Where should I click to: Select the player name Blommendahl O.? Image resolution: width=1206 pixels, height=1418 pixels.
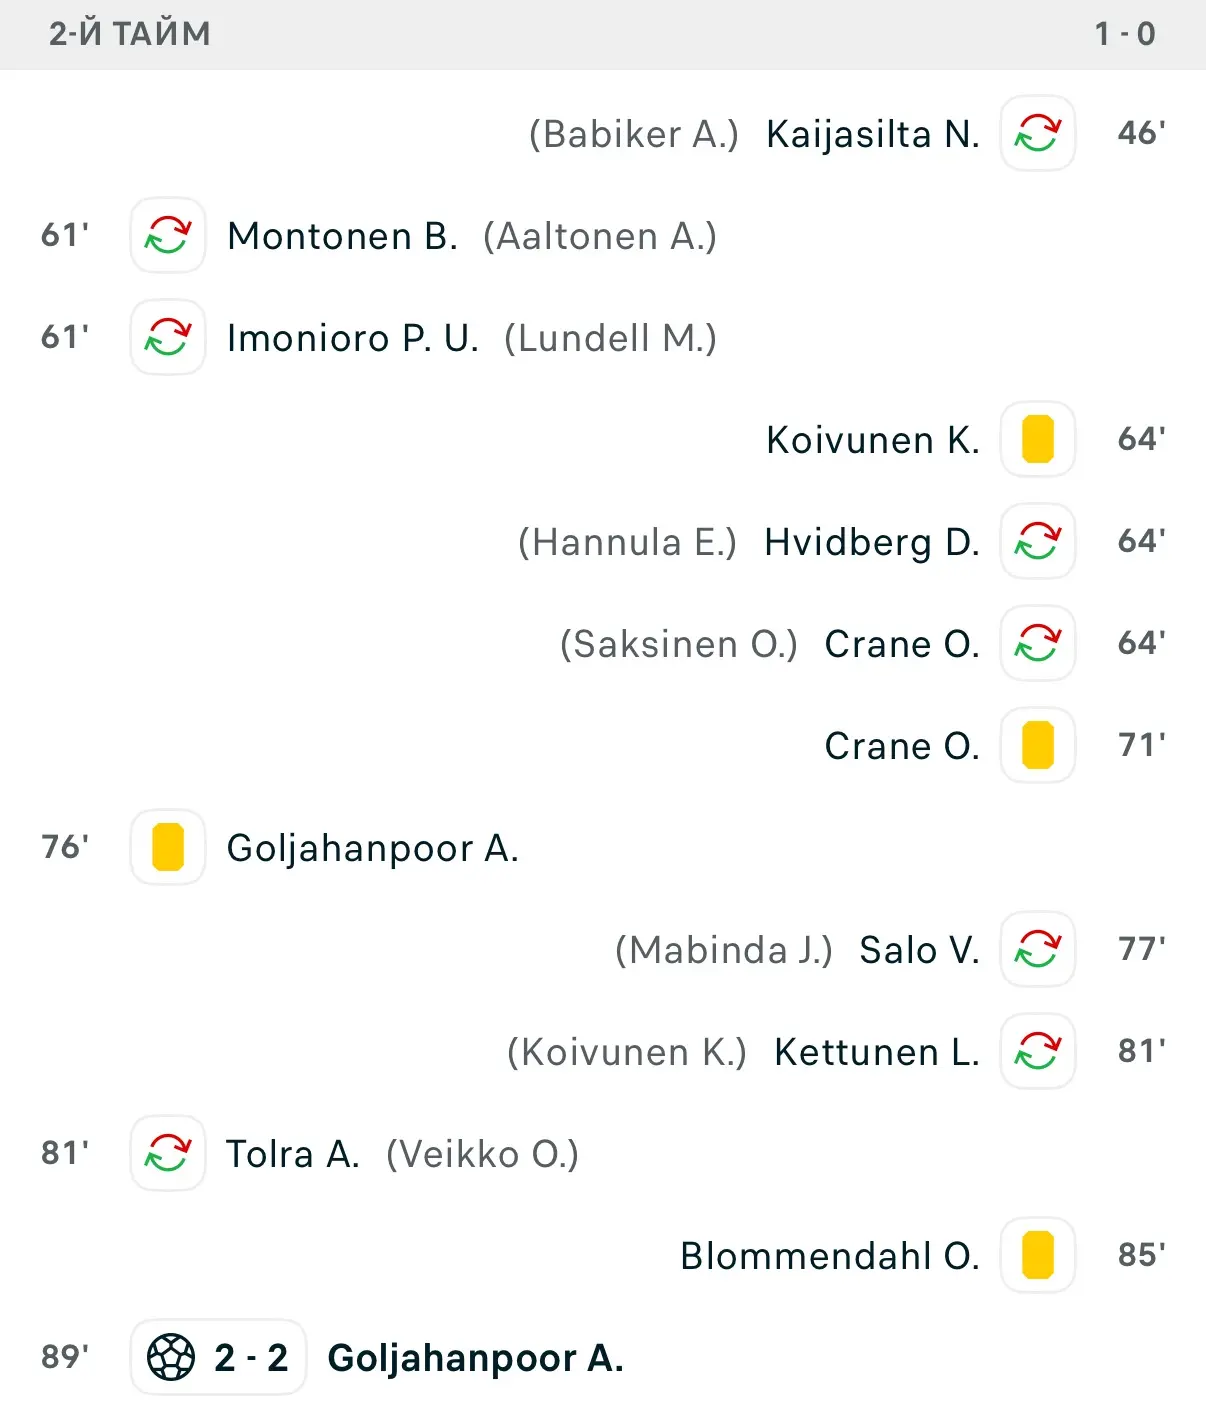point(830,1256)
